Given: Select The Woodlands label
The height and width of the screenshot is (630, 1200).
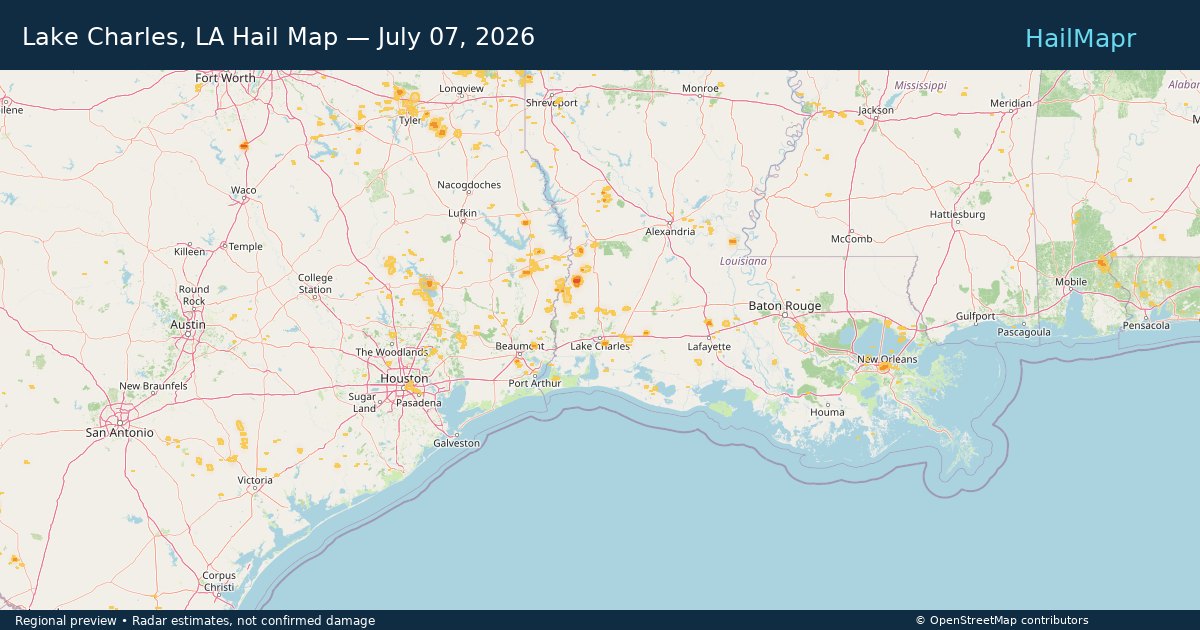Looking at the screenshot, I should click(x=392, y=352).
